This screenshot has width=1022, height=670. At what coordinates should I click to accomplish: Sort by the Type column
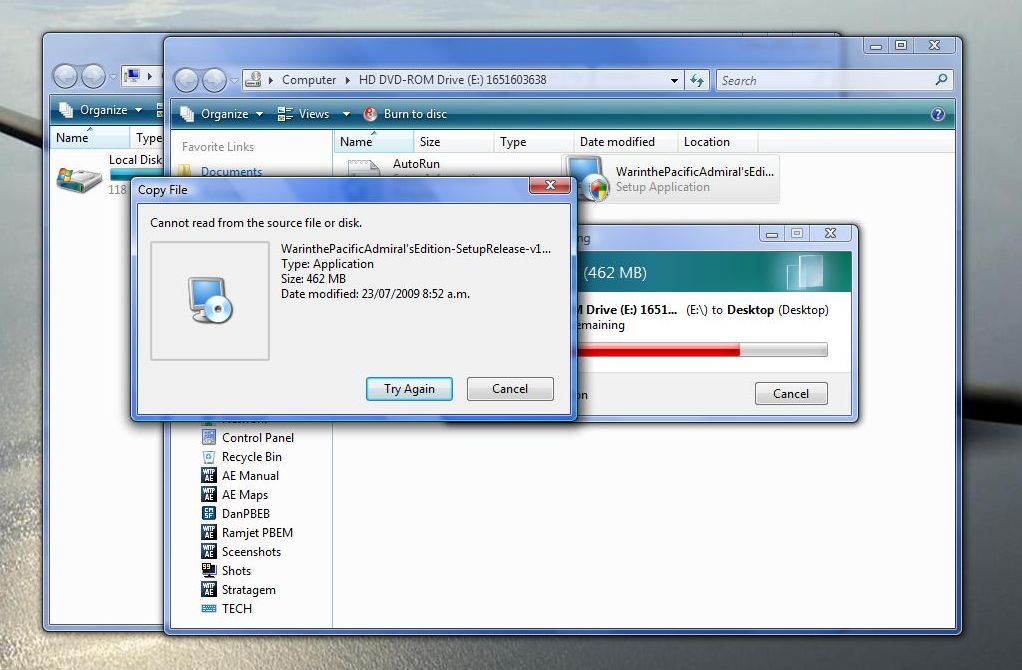(533, 141)
